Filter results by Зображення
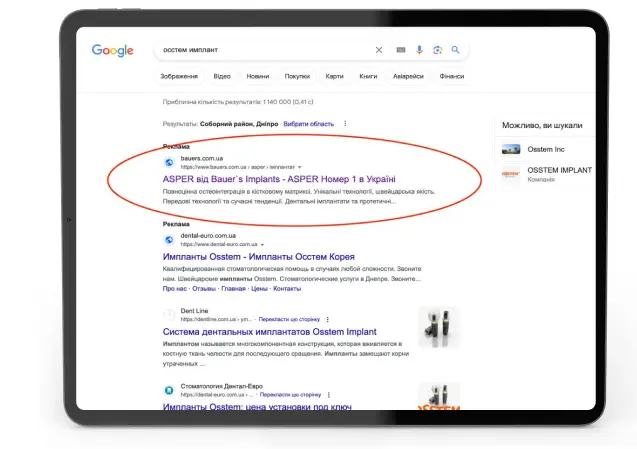Screen dimensions: 637x449 pyautogui.click(x=179, y=76)
